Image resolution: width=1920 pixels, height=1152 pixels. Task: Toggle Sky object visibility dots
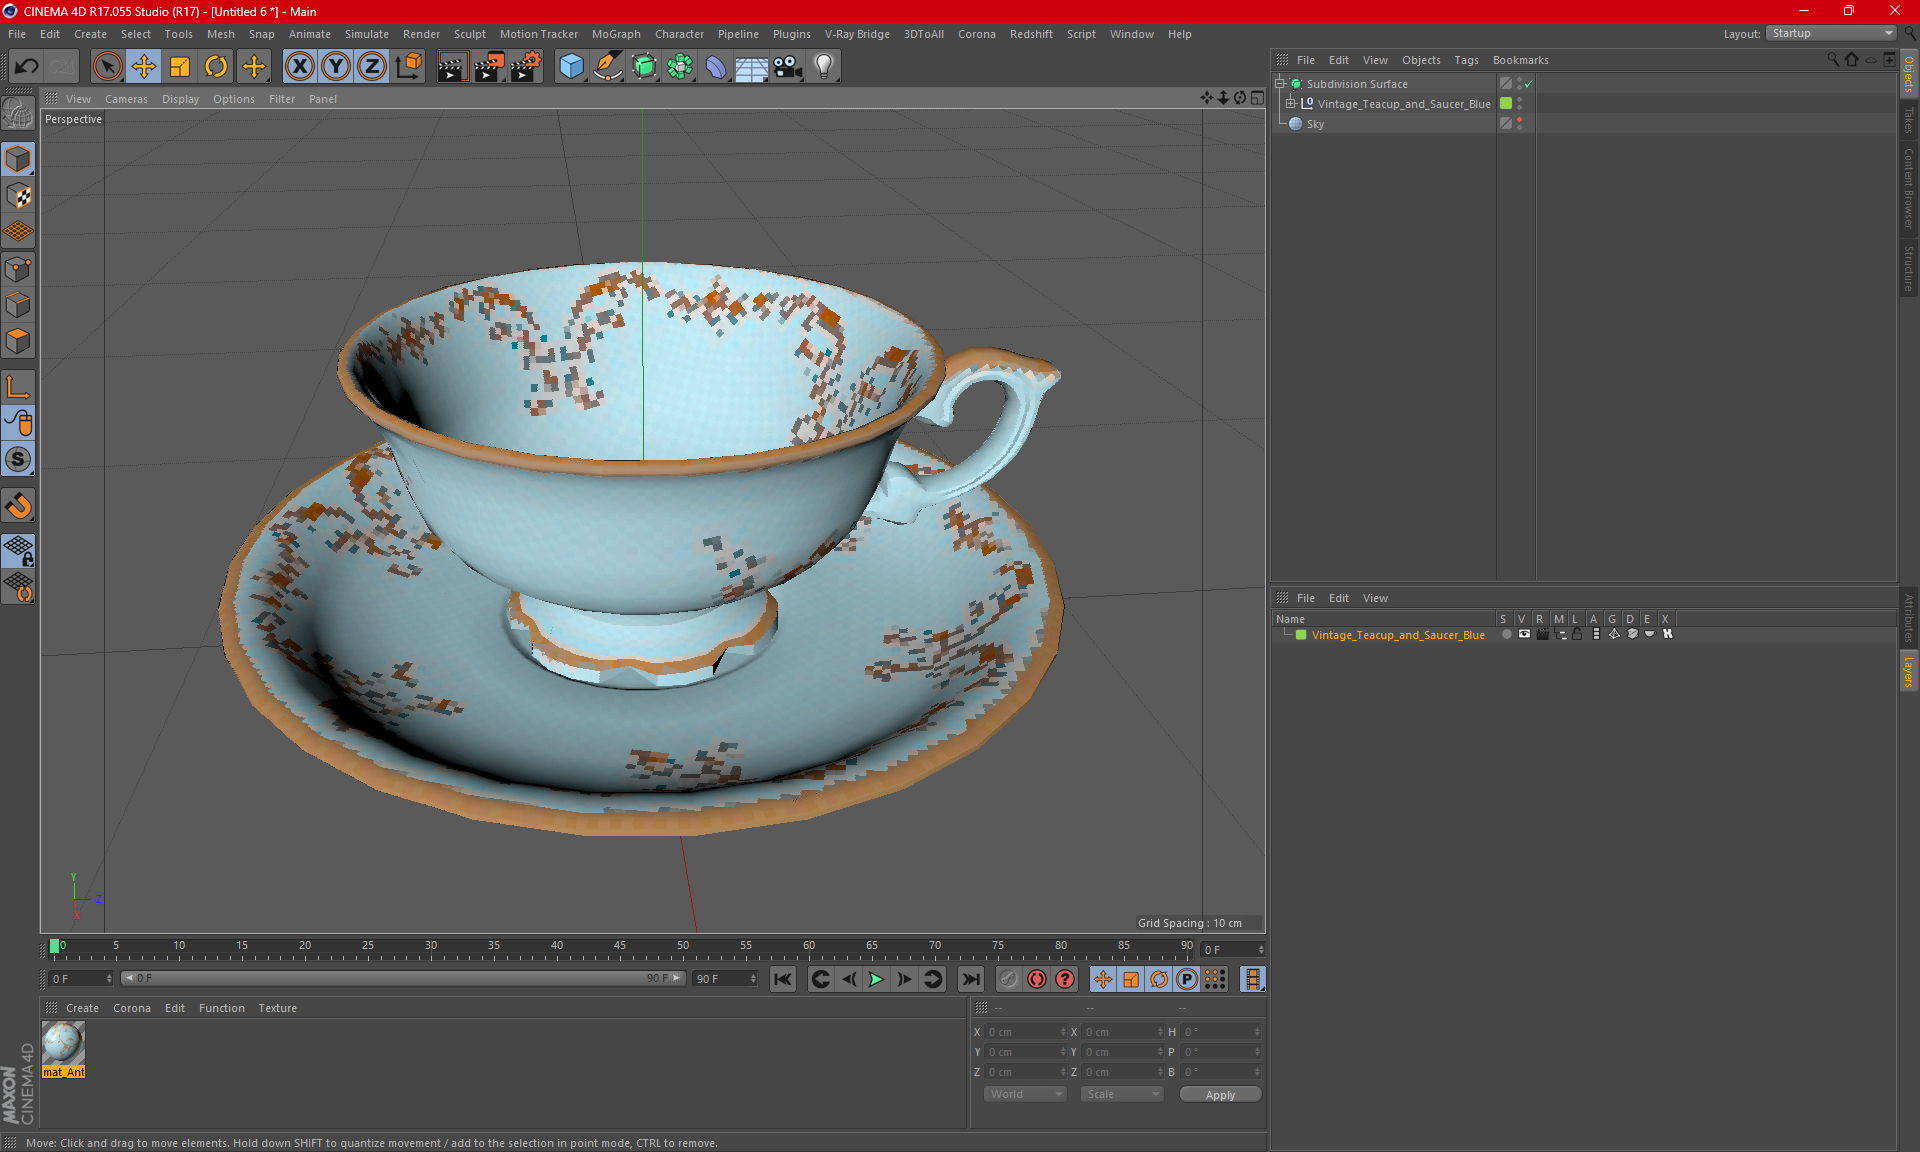coord(1520,123)
